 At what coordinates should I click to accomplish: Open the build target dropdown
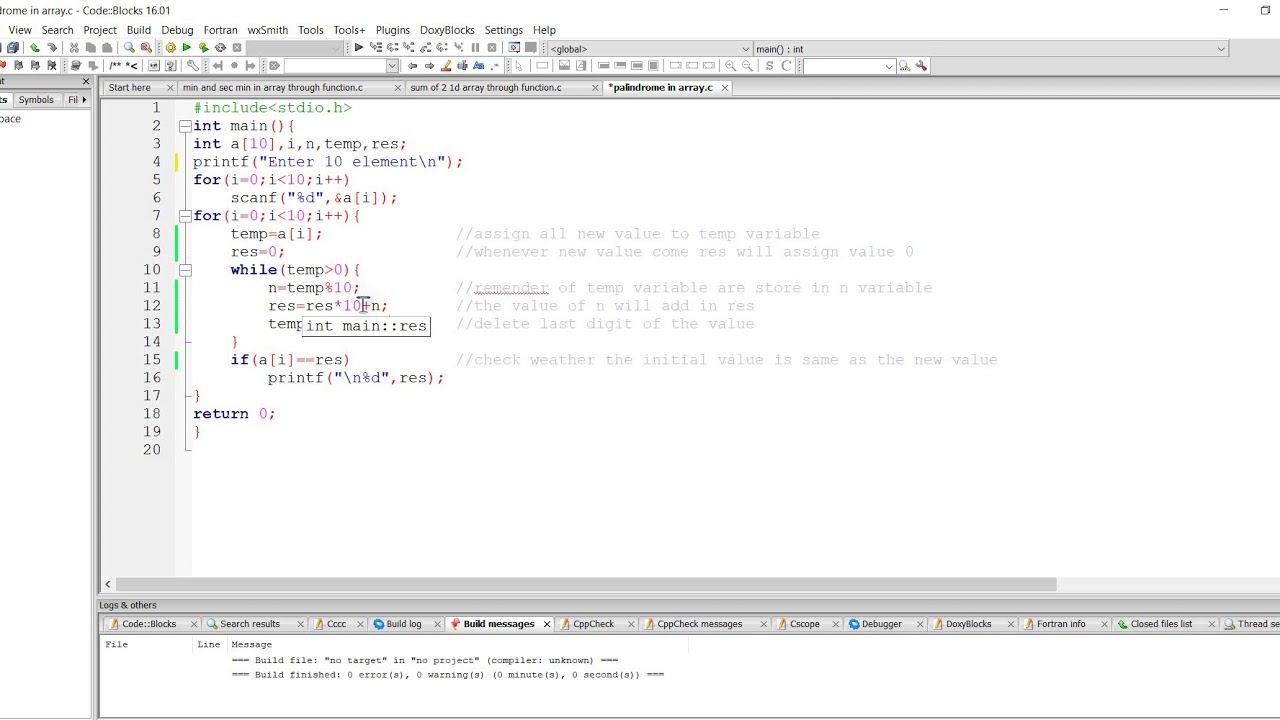coord(294,48)
